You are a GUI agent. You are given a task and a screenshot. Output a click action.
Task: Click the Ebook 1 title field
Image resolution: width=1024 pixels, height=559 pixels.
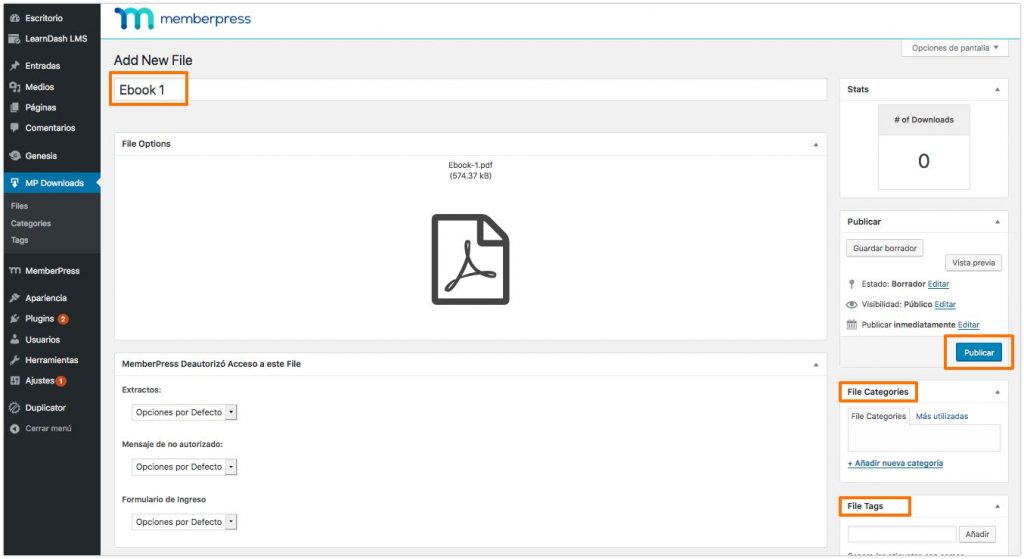(470, 90)
